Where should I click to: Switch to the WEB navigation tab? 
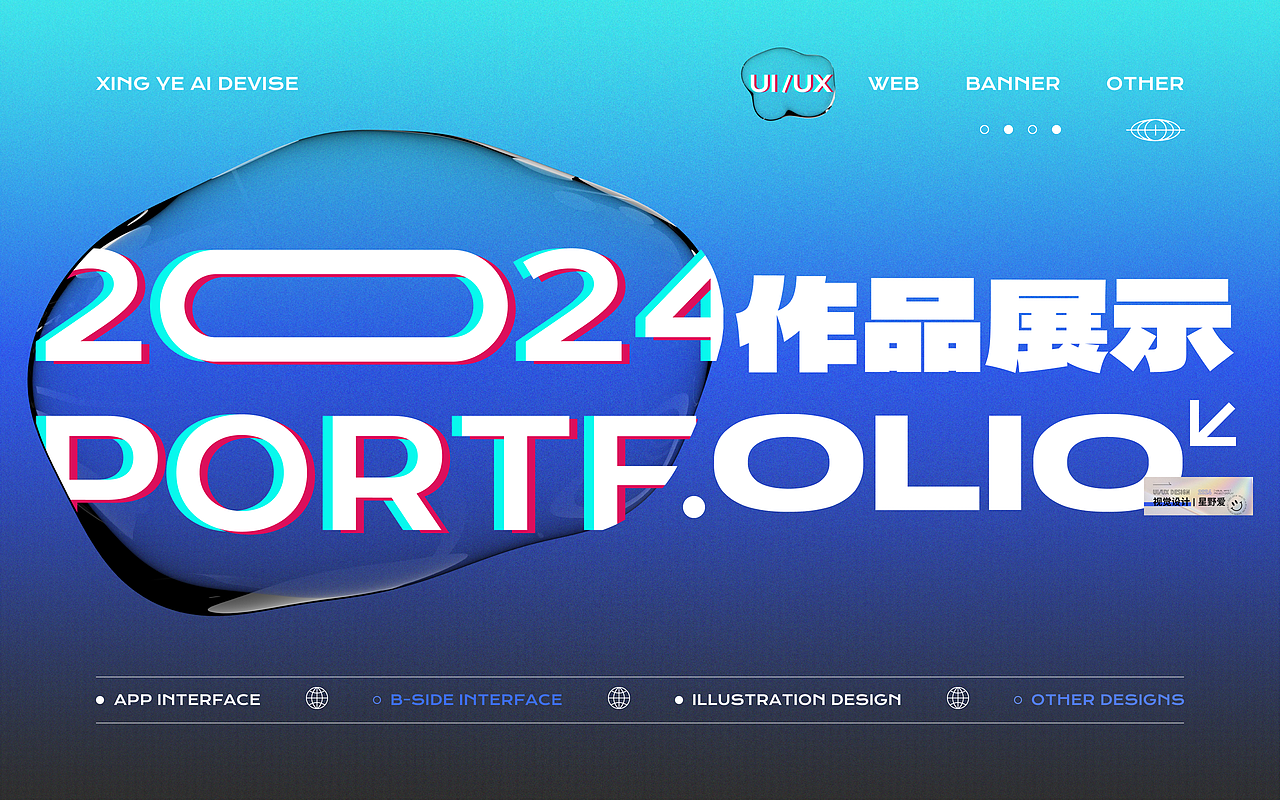point(893,84)
